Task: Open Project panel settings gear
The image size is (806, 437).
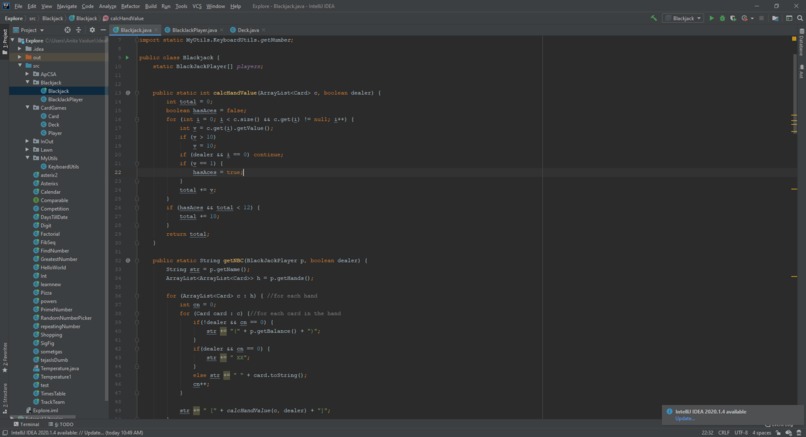Action: click(92, 30)
